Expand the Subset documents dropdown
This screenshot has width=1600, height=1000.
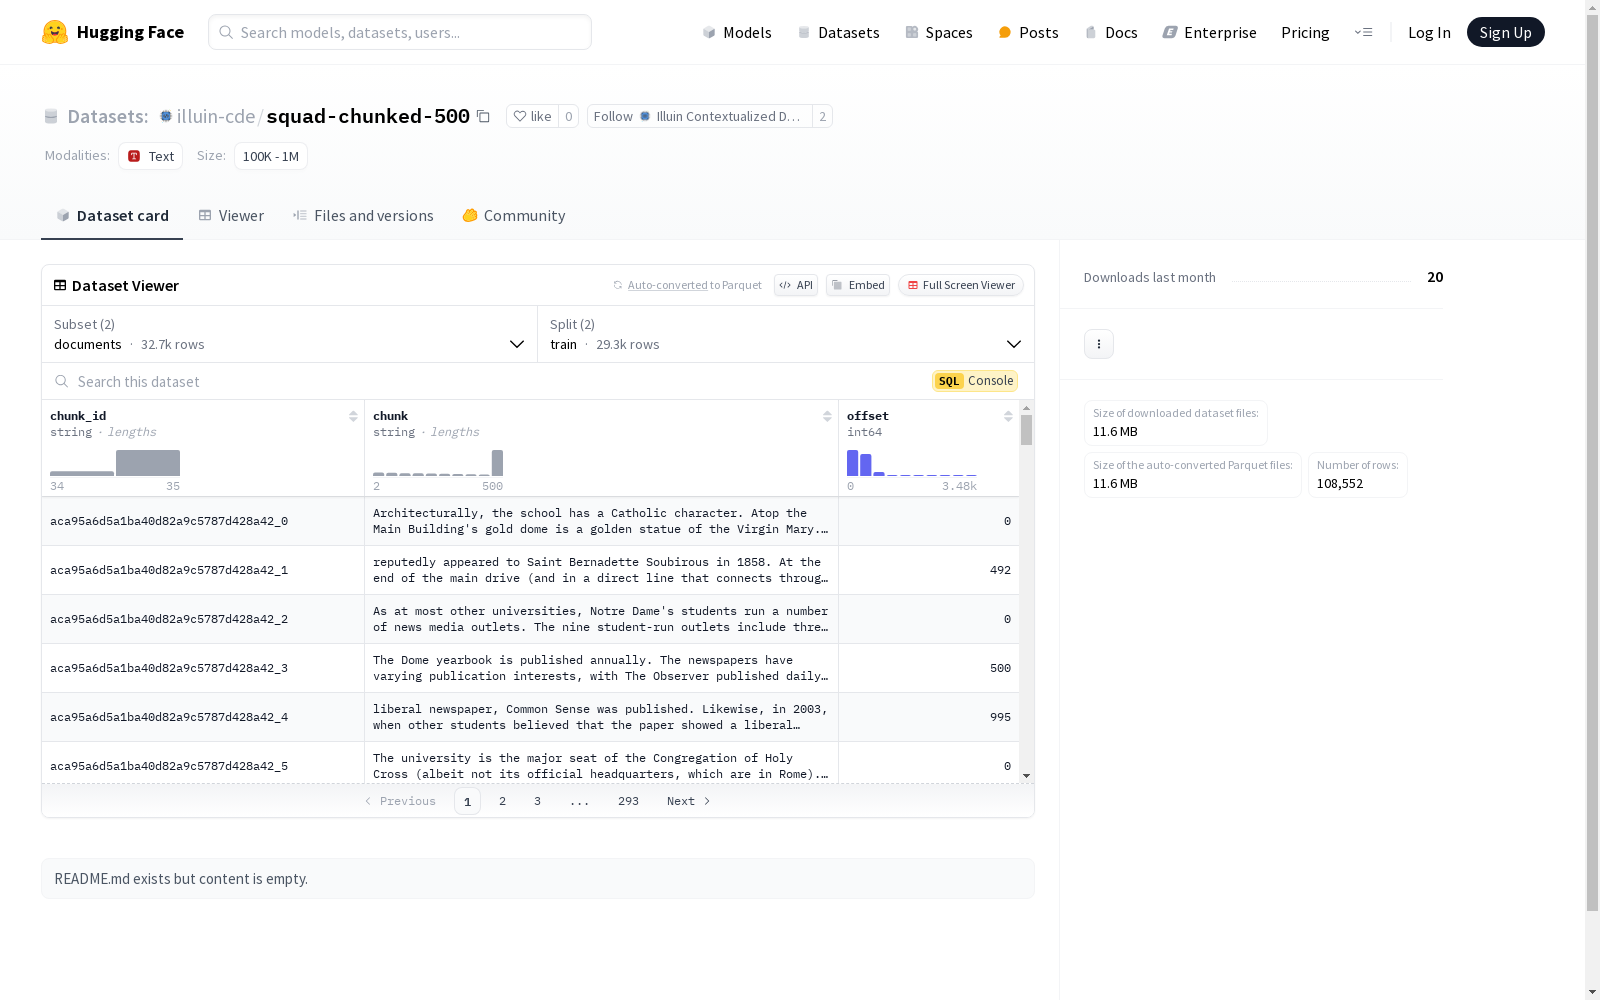pyautogui.click(x=290, y=334)
